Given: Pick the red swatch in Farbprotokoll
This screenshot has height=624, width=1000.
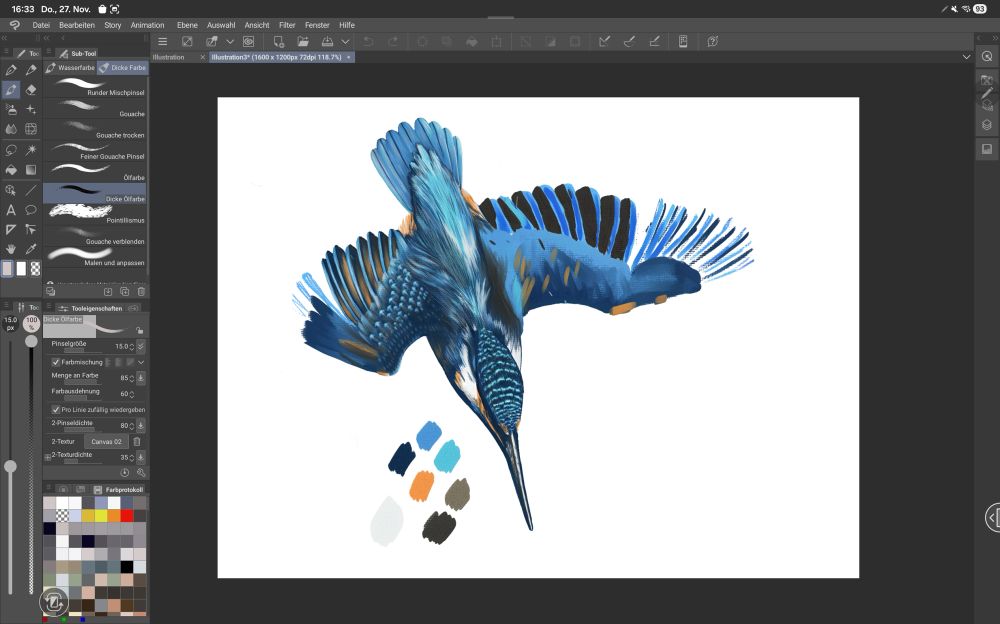Looking at the screenshot, I should click(x=127, y=516).
